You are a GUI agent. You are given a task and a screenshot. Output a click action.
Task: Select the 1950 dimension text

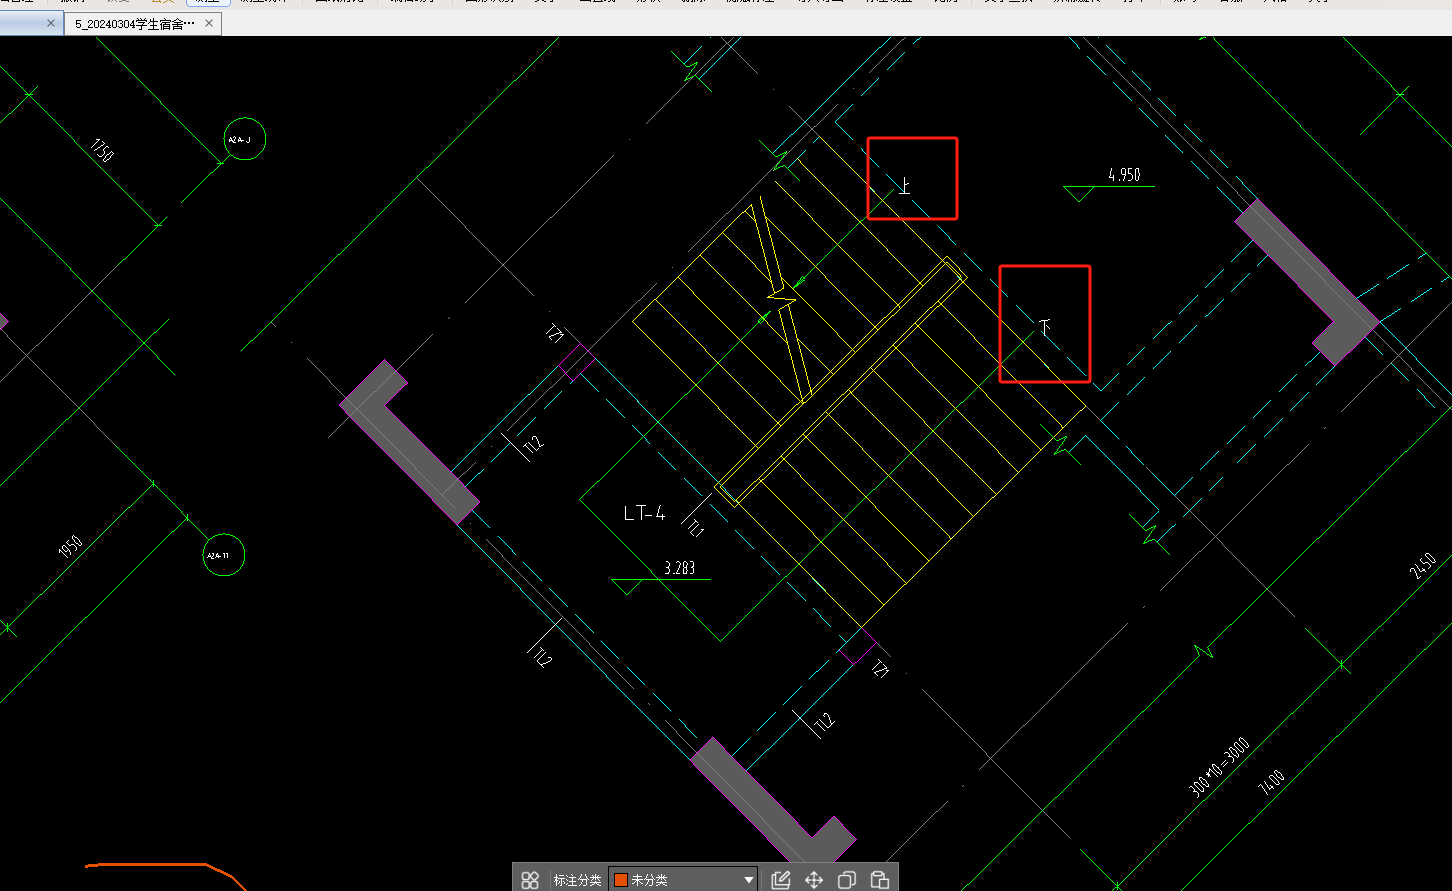coord(70,547)
